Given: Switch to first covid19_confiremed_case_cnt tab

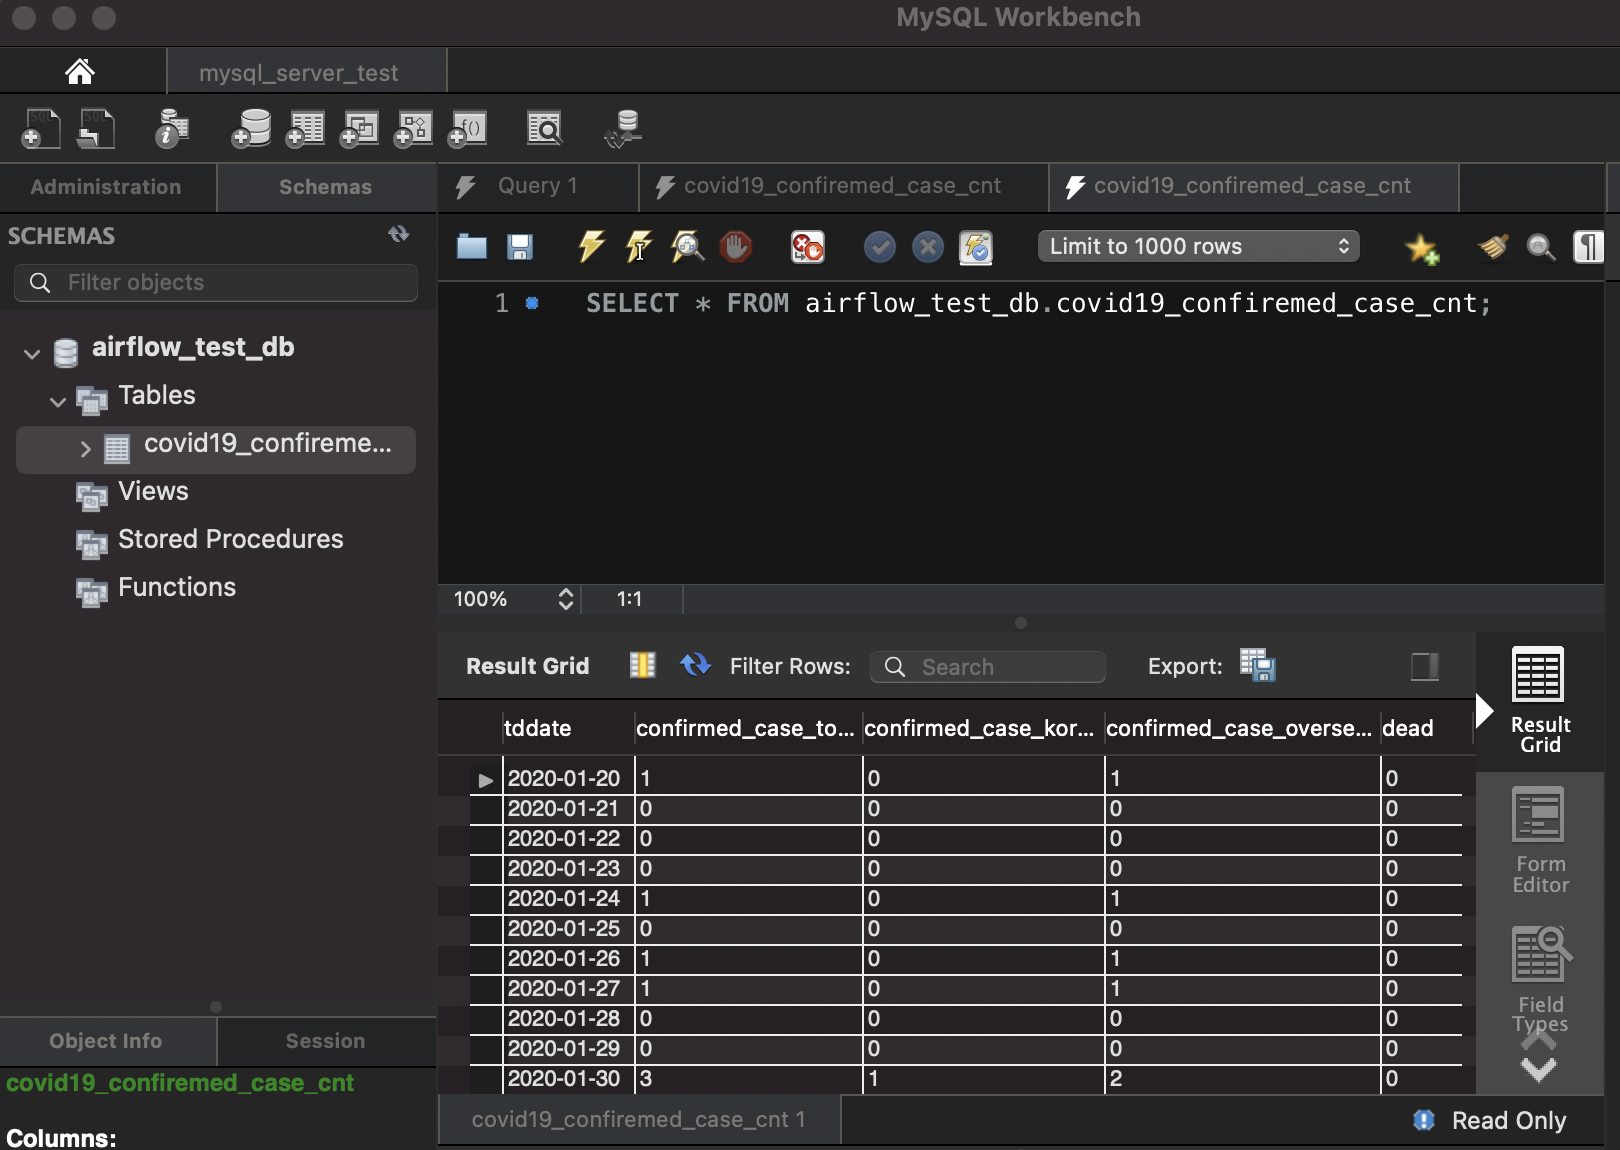Looking at the screenshot, I should click(843, 187).
